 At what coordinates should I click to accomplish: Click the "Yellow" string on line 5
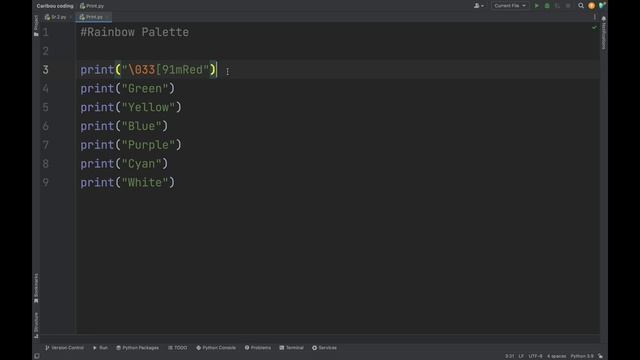click(x=148, y=107)
